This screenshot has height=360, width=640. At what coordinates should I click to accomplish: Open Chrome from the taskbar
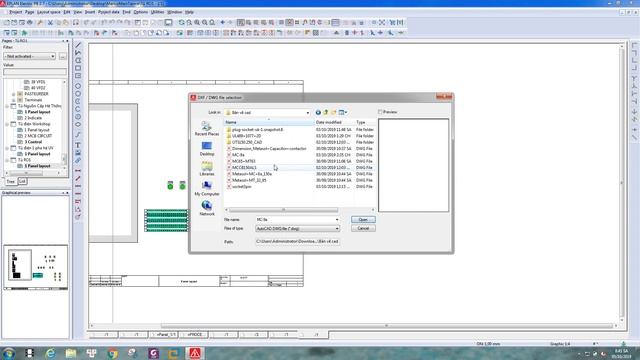(x=113, y=353)
